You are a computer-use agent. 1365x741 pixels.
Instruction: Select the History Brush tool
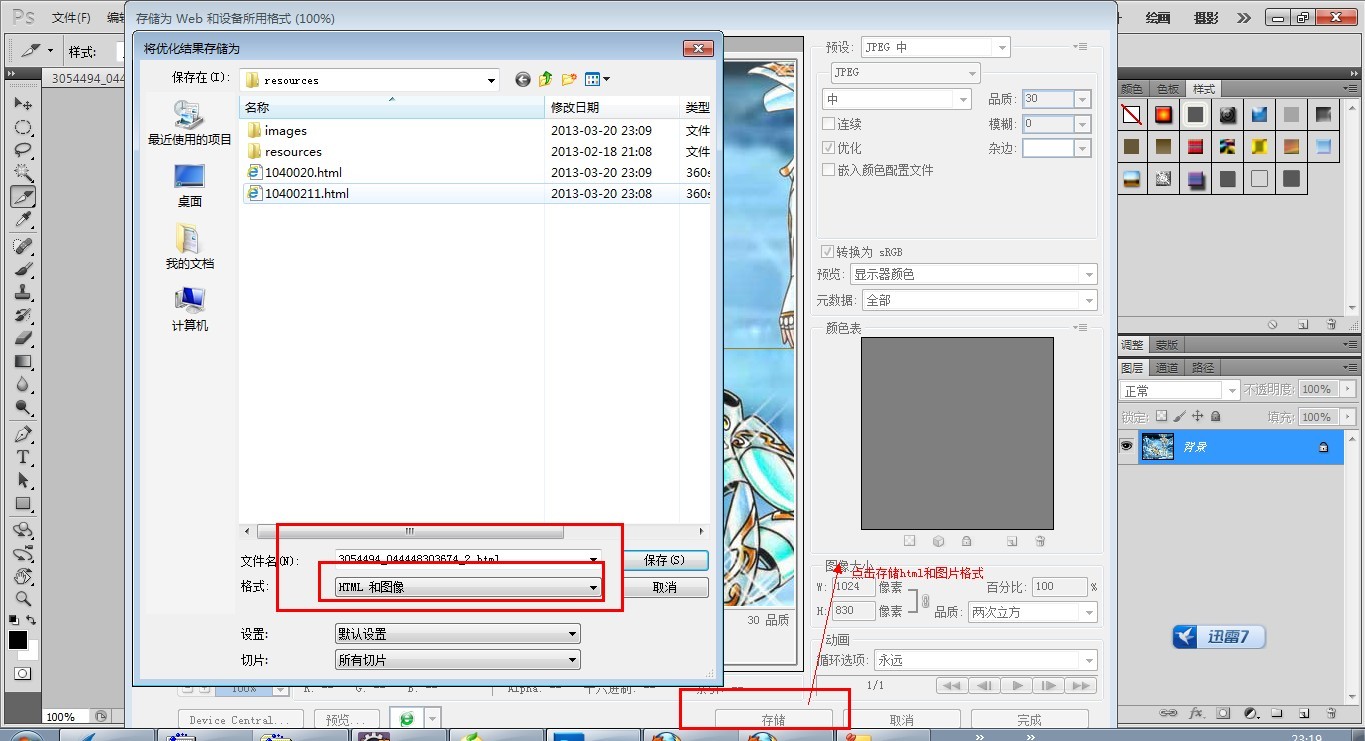coord(23,315)
